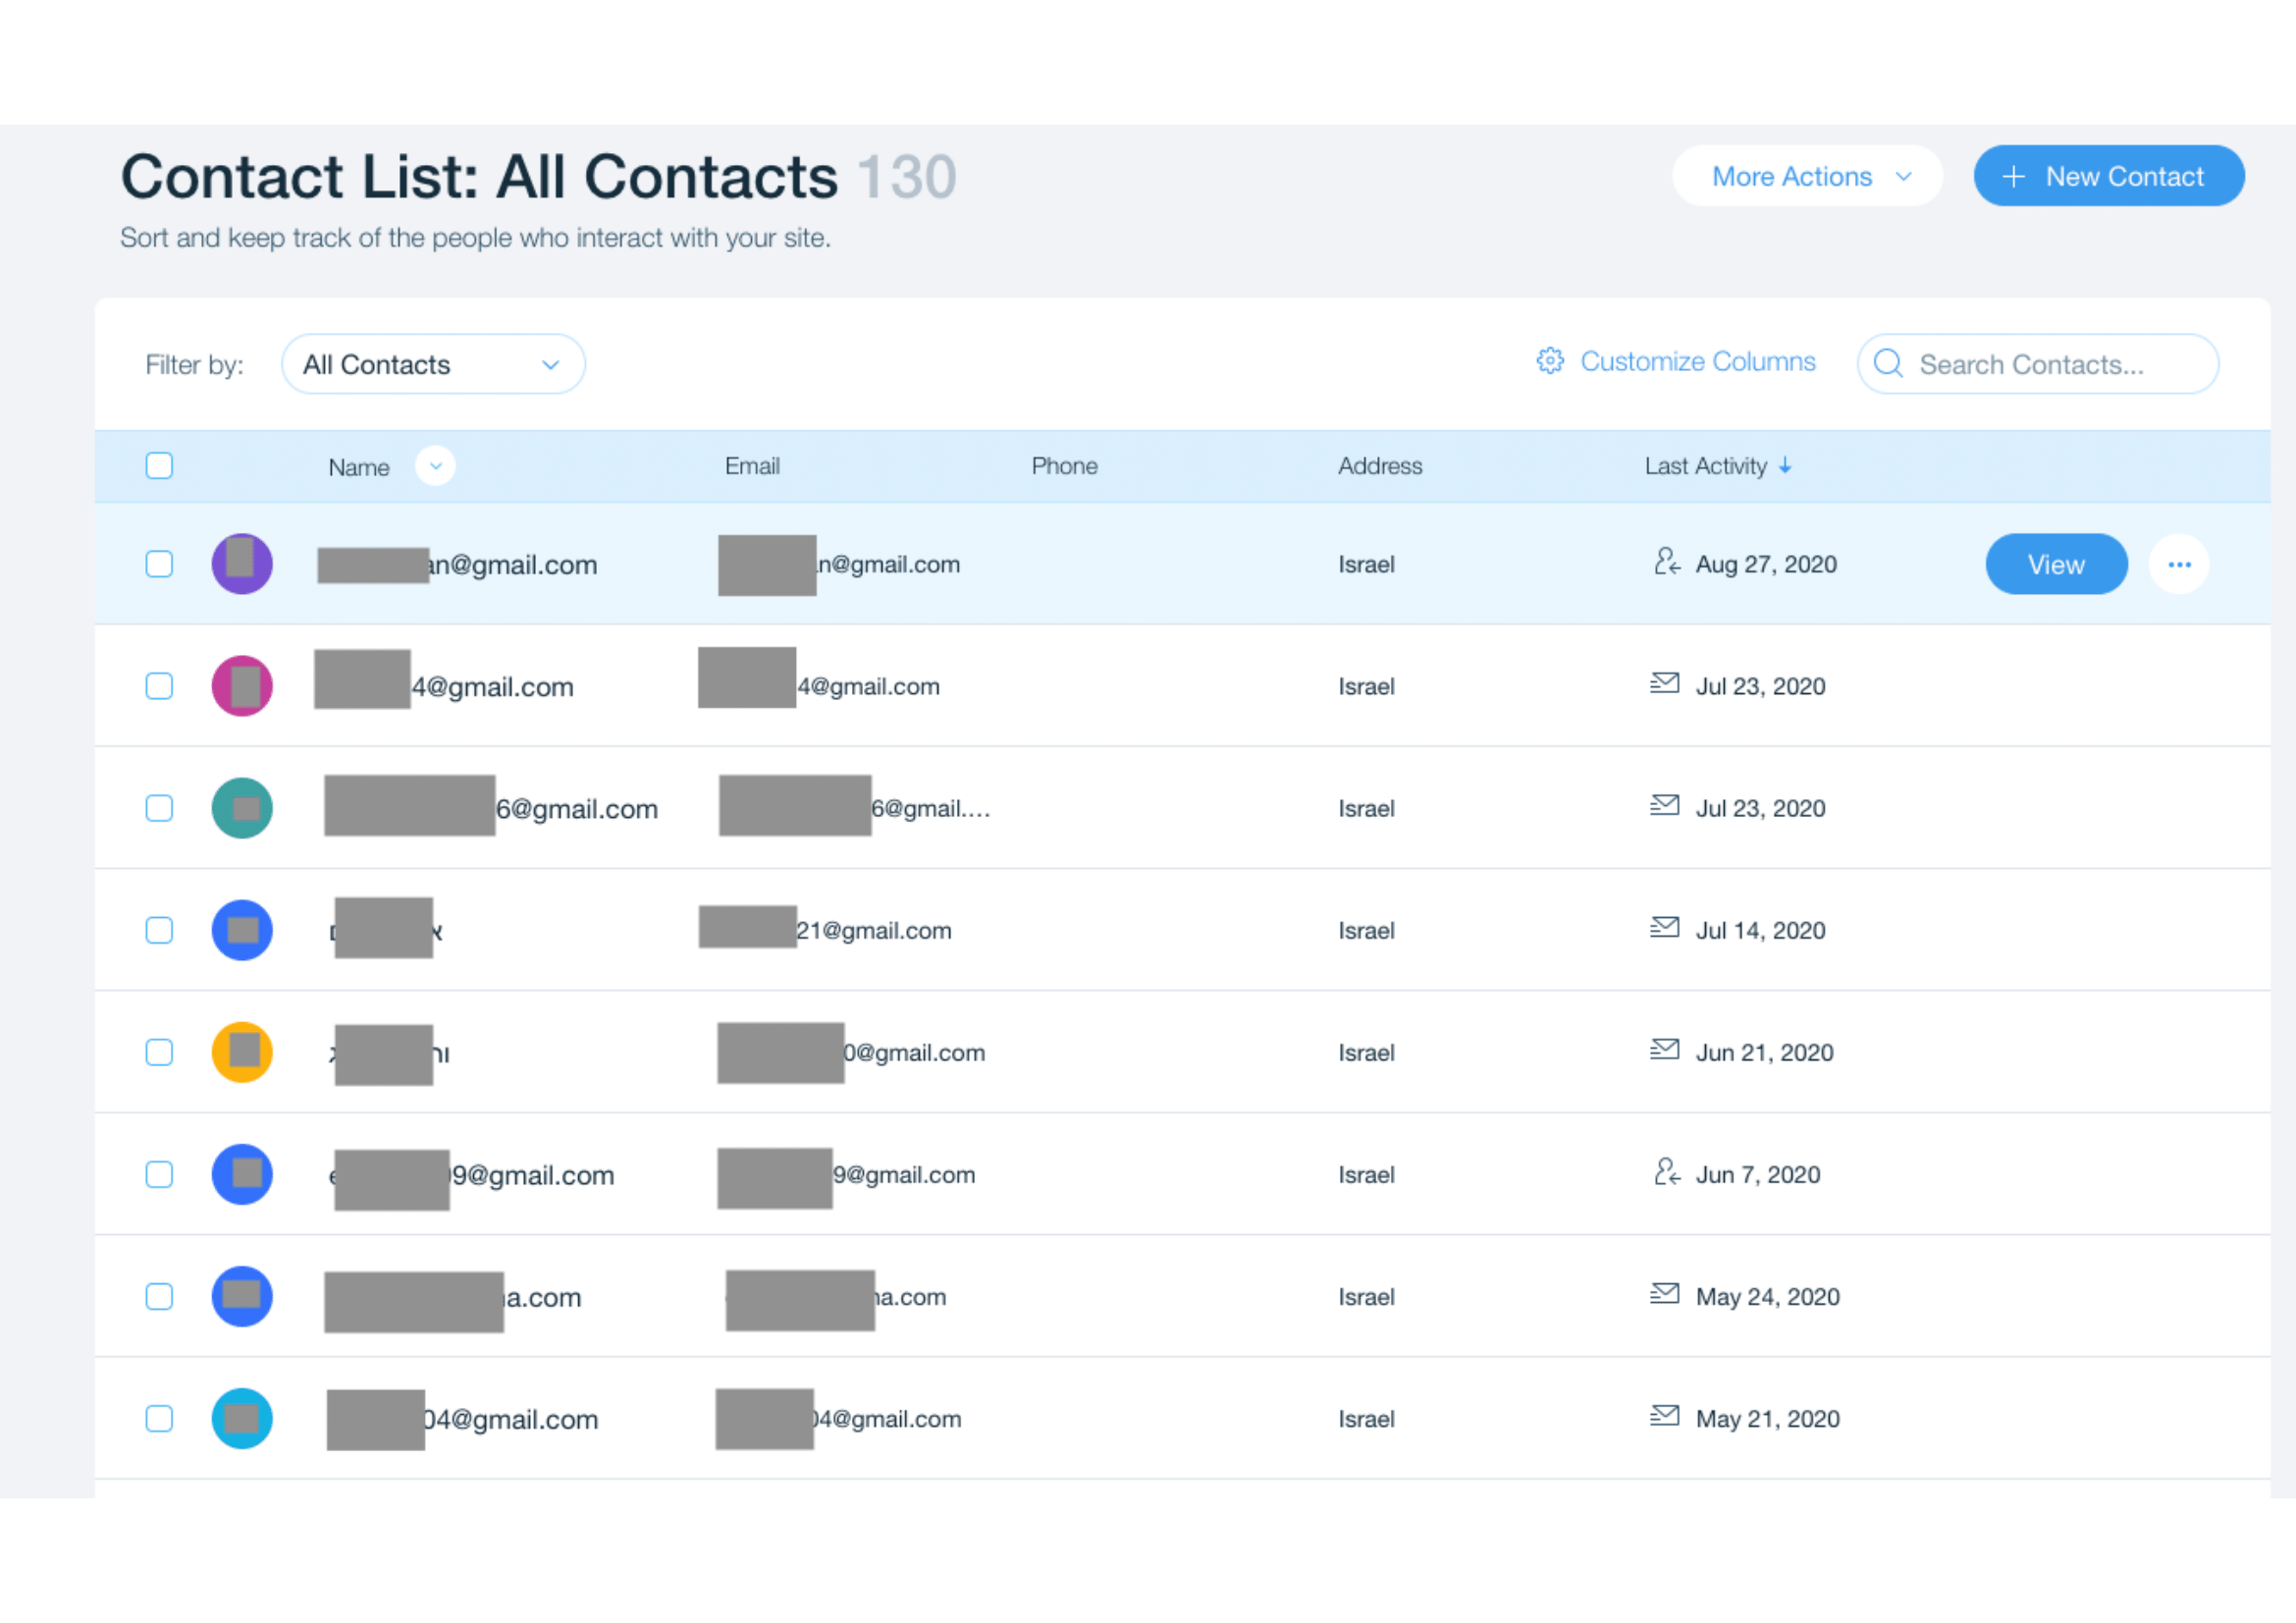Click the Last Activity sort arrow
The width and height of the screenshot is (2296, 1623).
coord(1785,466)
